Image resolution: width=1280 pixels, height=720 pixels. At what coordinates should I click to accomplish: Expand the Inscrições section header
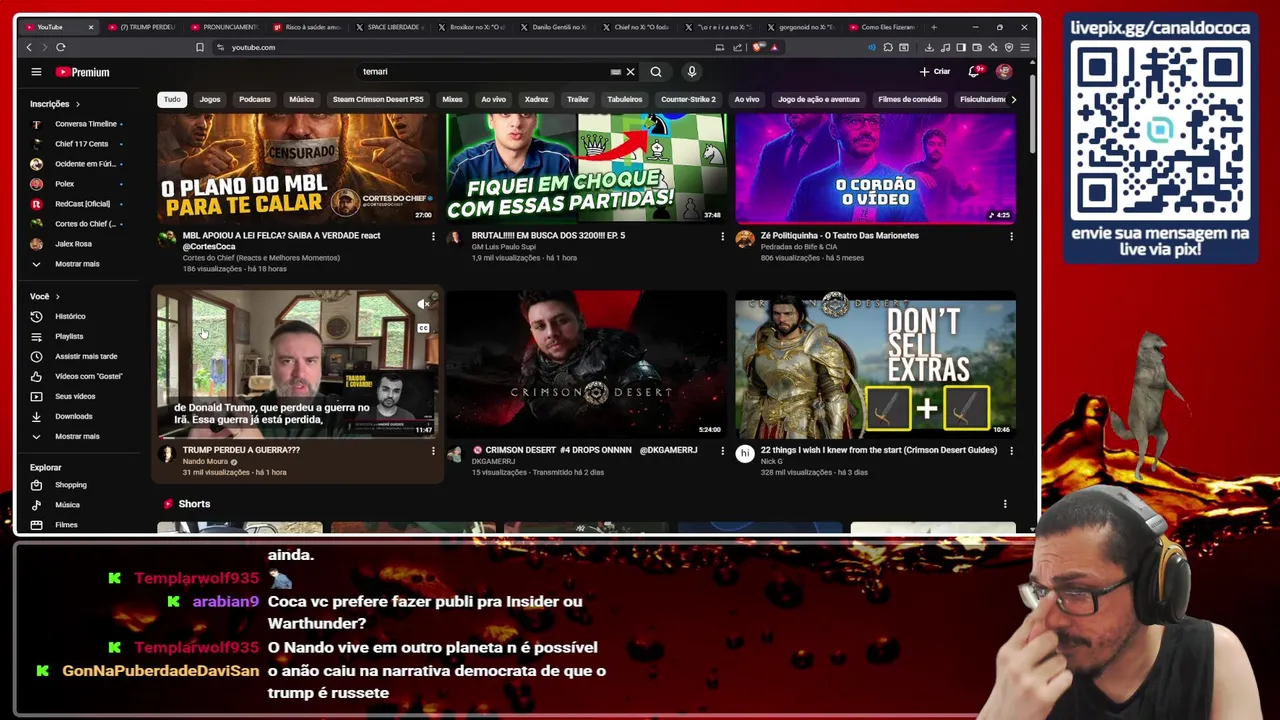click(x=55, y=104)
